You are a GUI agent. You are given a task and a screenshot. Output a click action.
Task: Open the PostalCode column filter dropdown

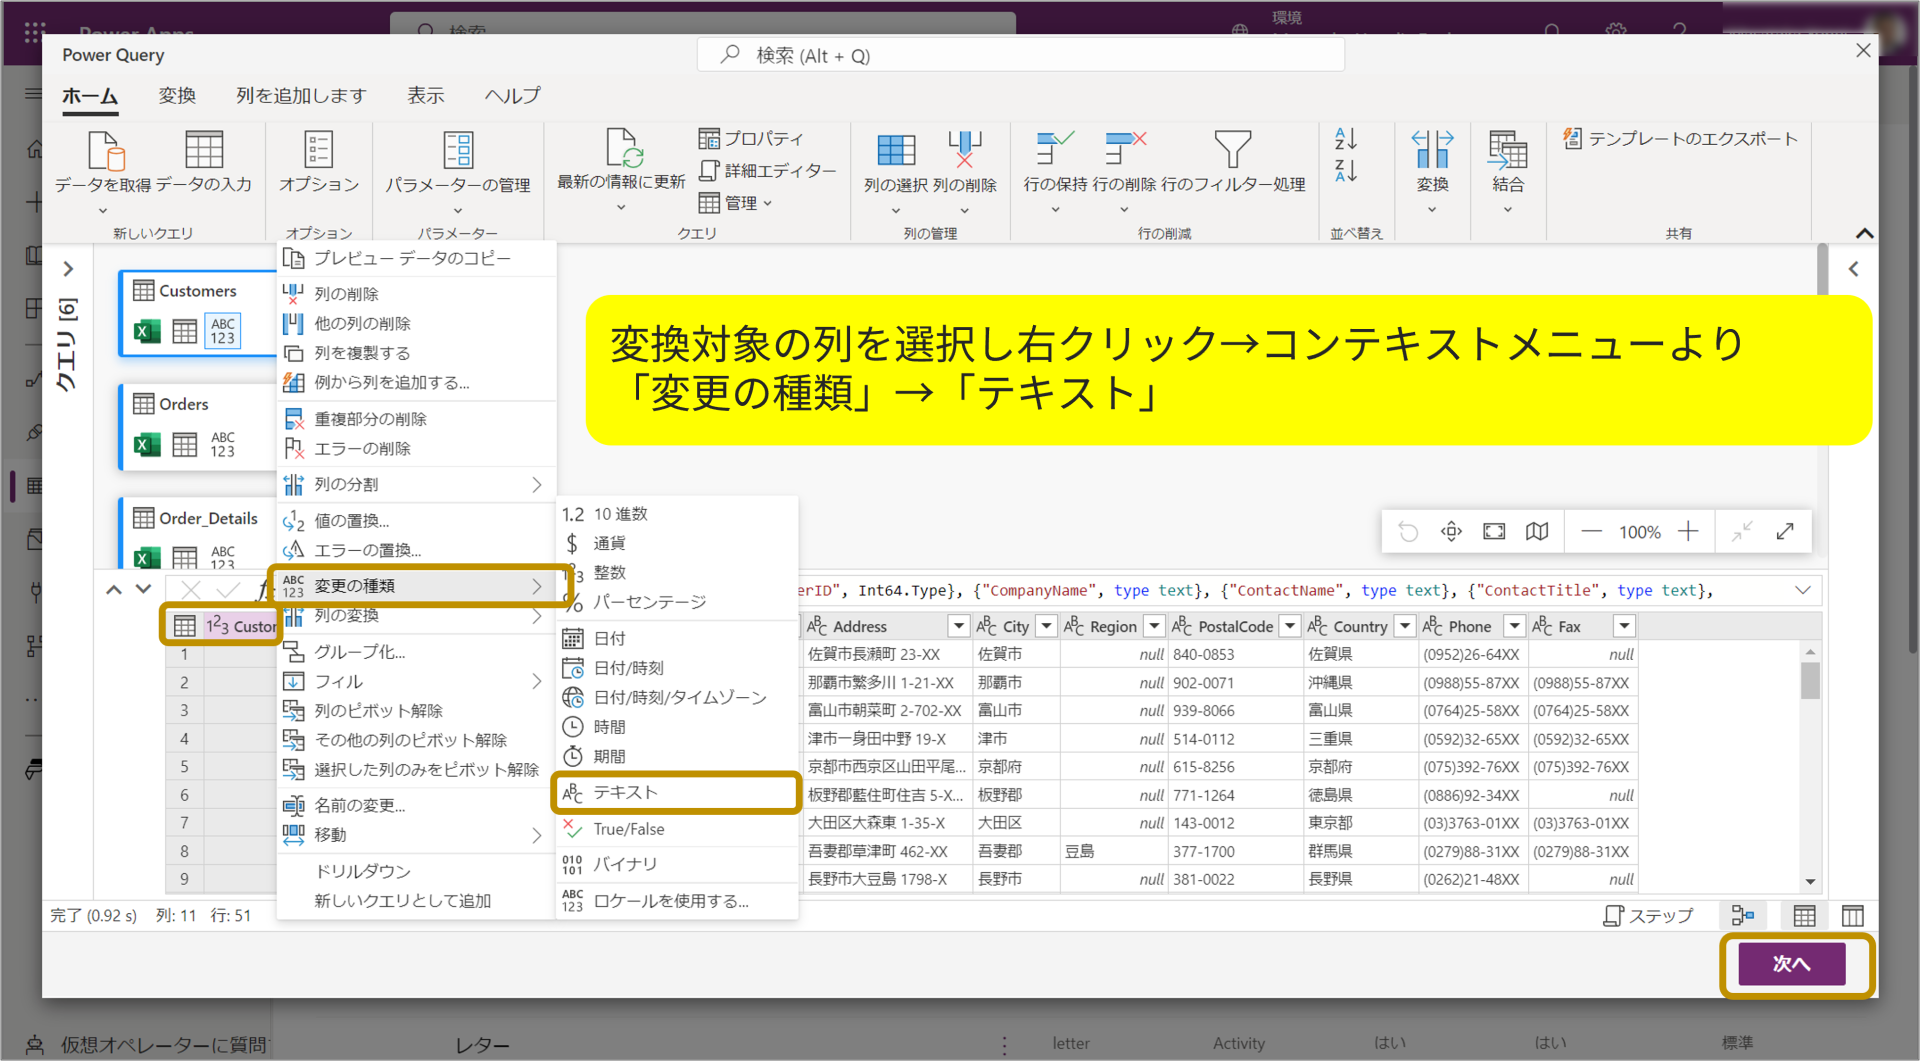click(1290, 626)
